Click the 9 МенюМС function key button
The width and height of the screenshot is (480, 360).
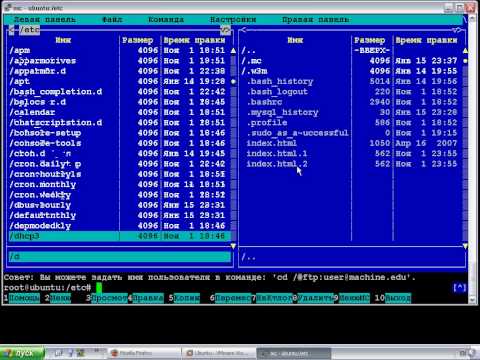point(352,298)
